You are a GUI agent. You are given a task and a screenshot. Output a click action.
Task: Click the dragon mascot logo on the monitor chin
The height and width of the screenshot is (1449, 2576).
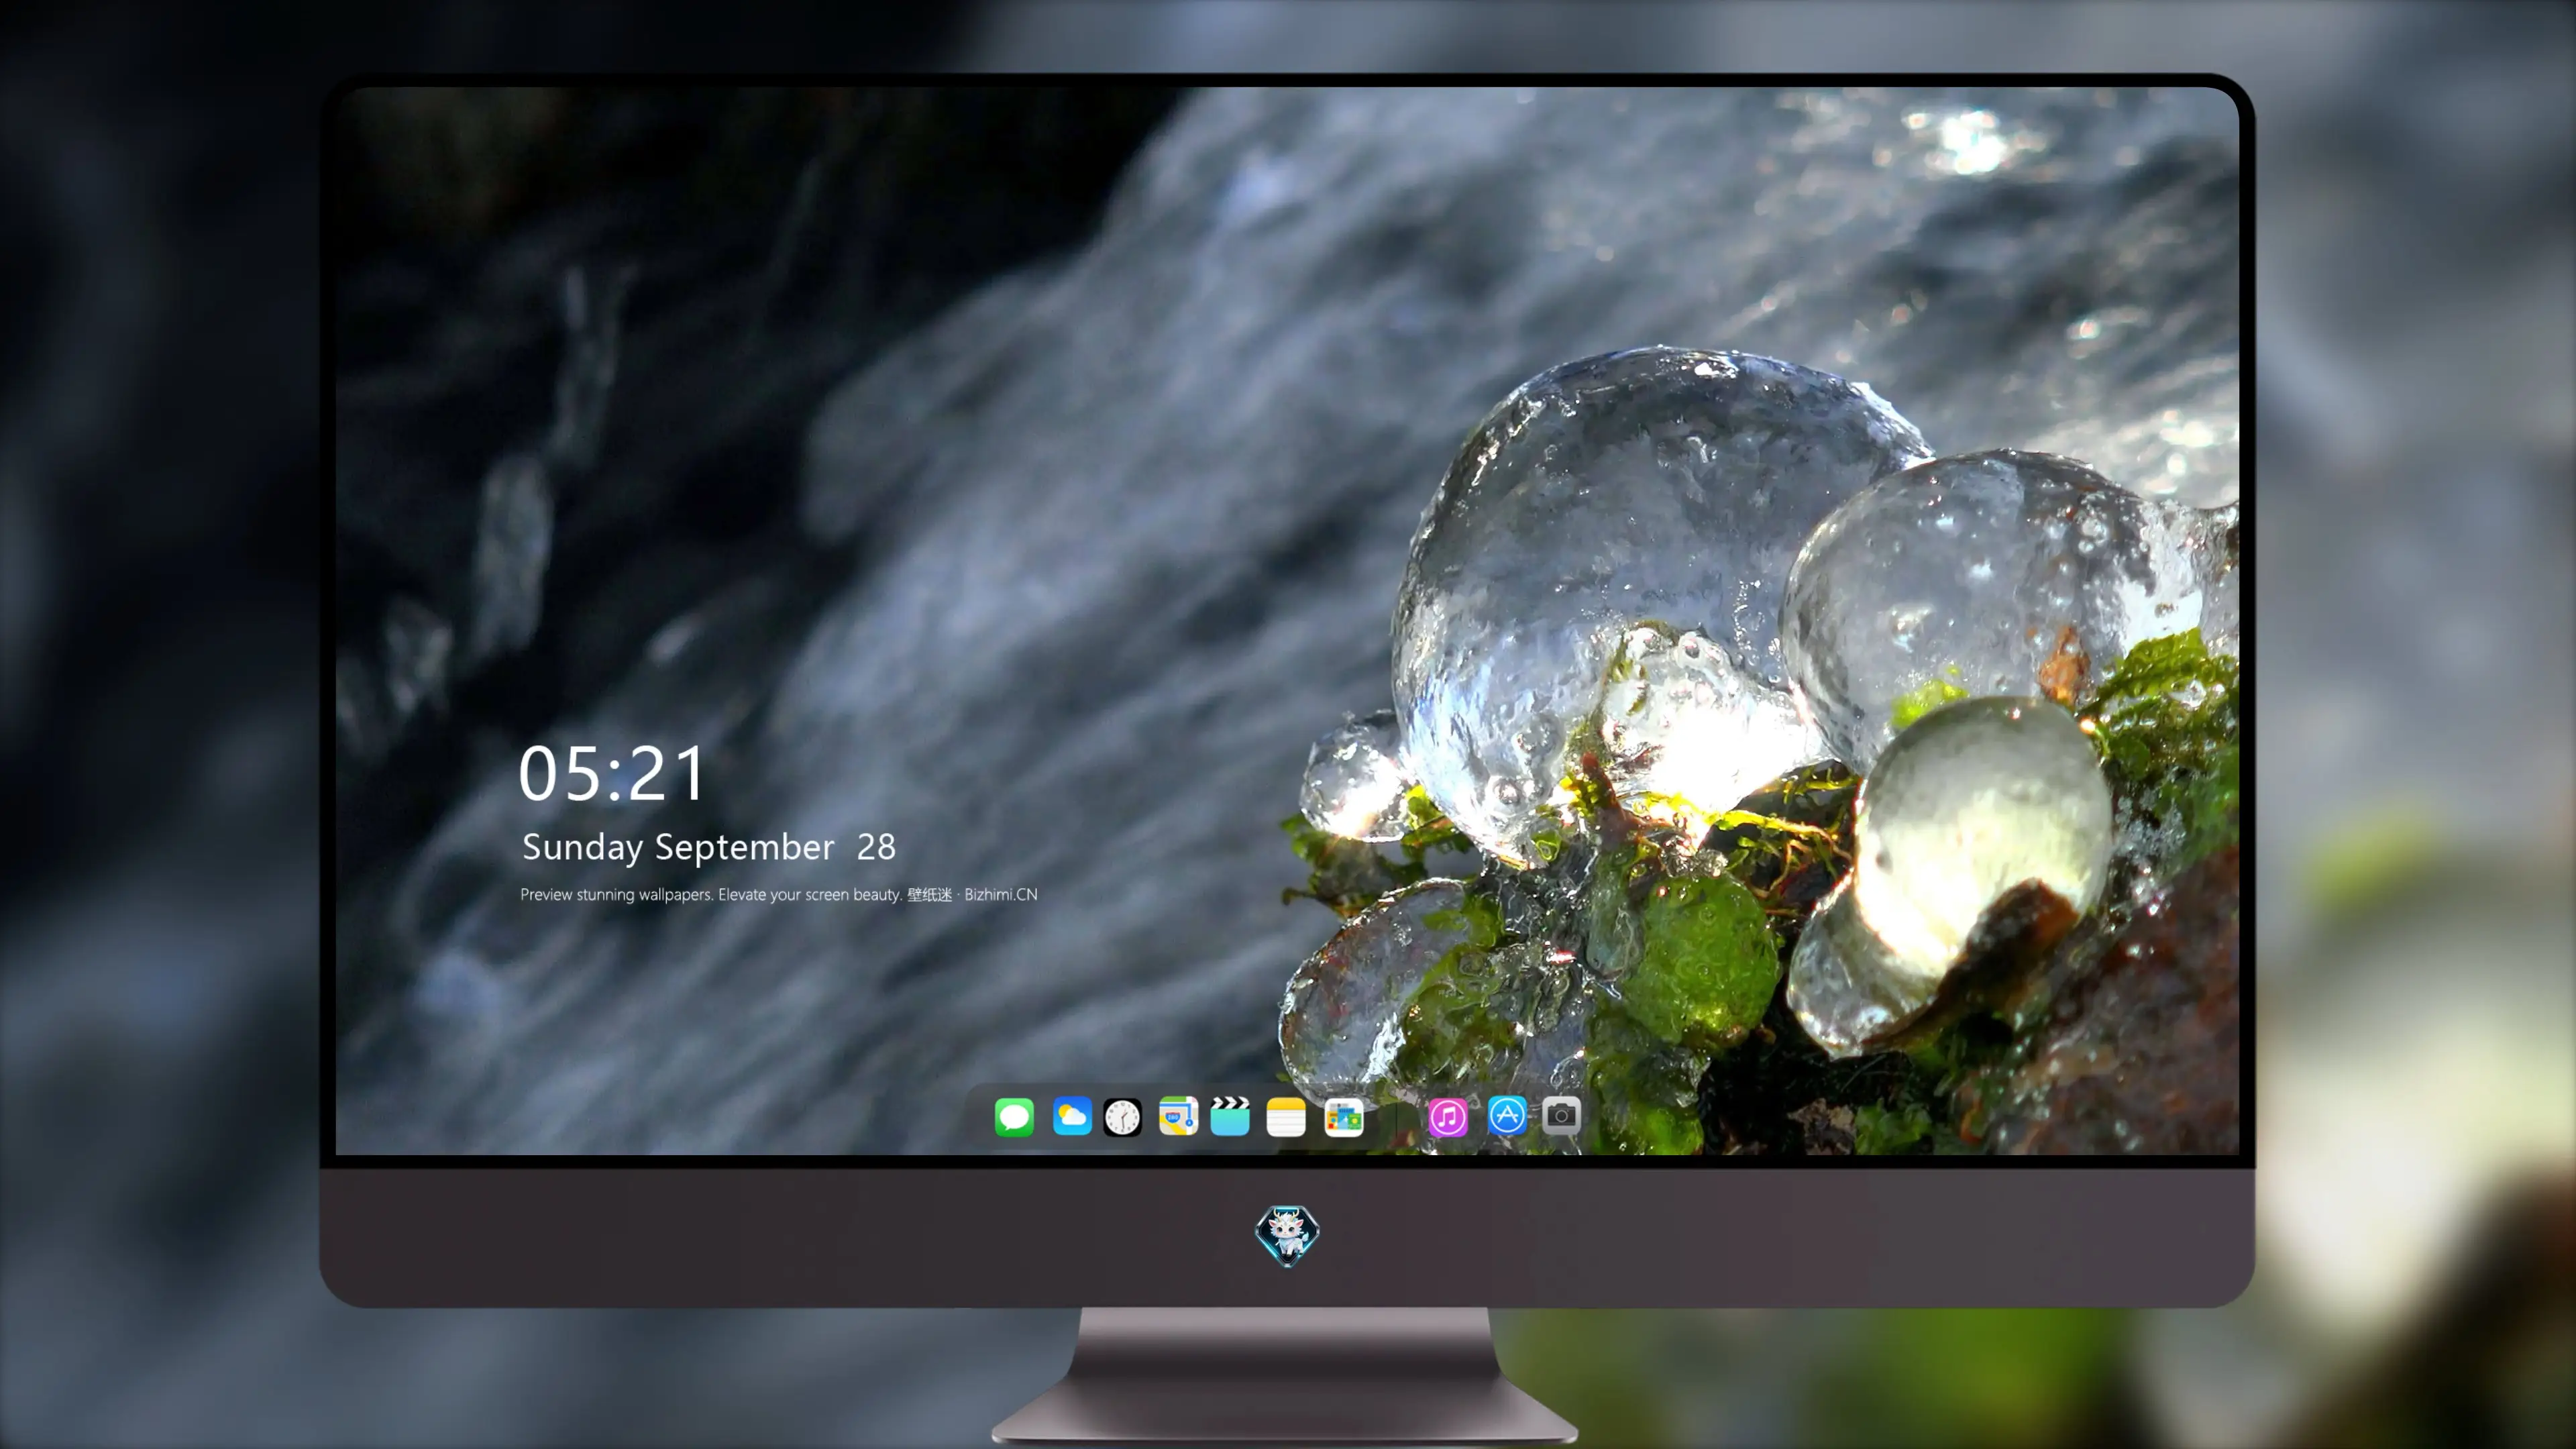tap(1287, 1236)
